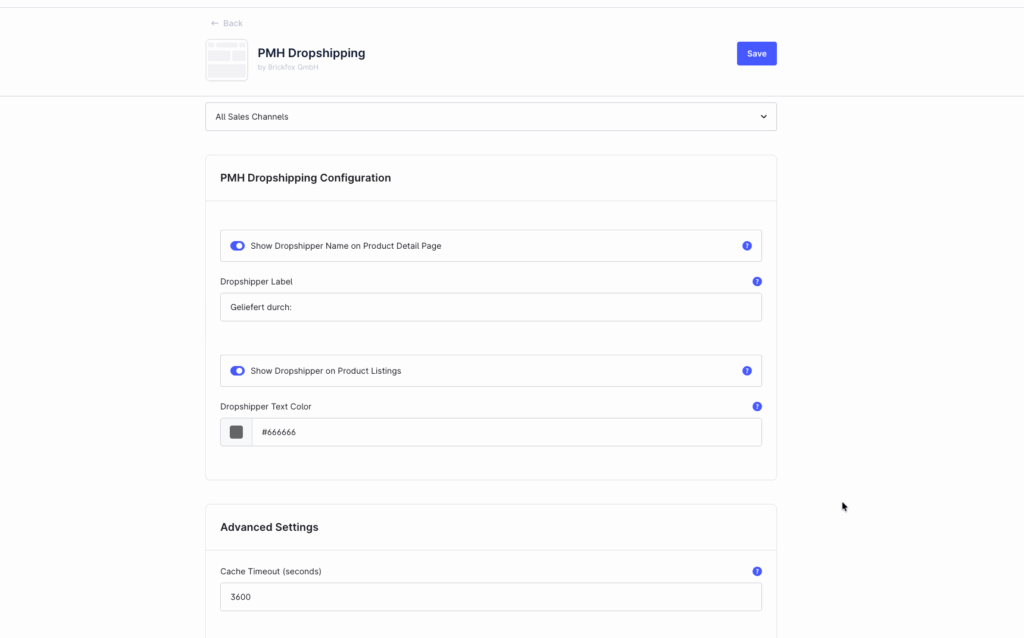Open help tooltip for Cache Timeout
1024x638 pixels.
click(757, 572)
